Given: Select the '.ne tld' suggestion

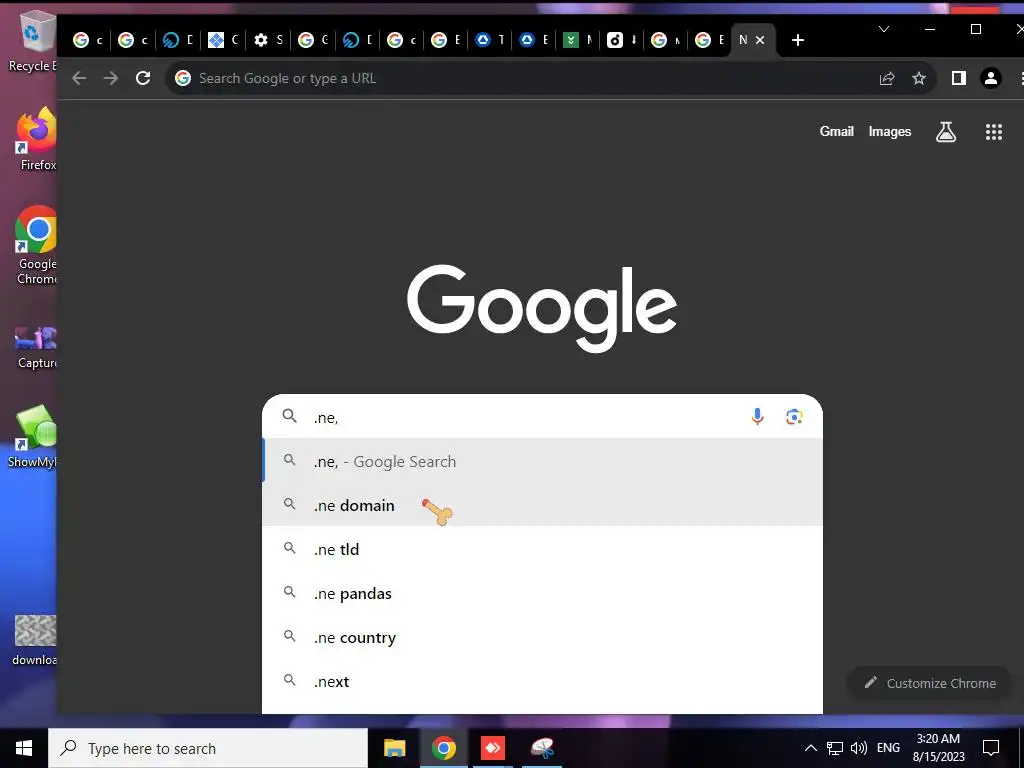Looking at the screenshot, I should pyautogui.click(x=542, y=549).
